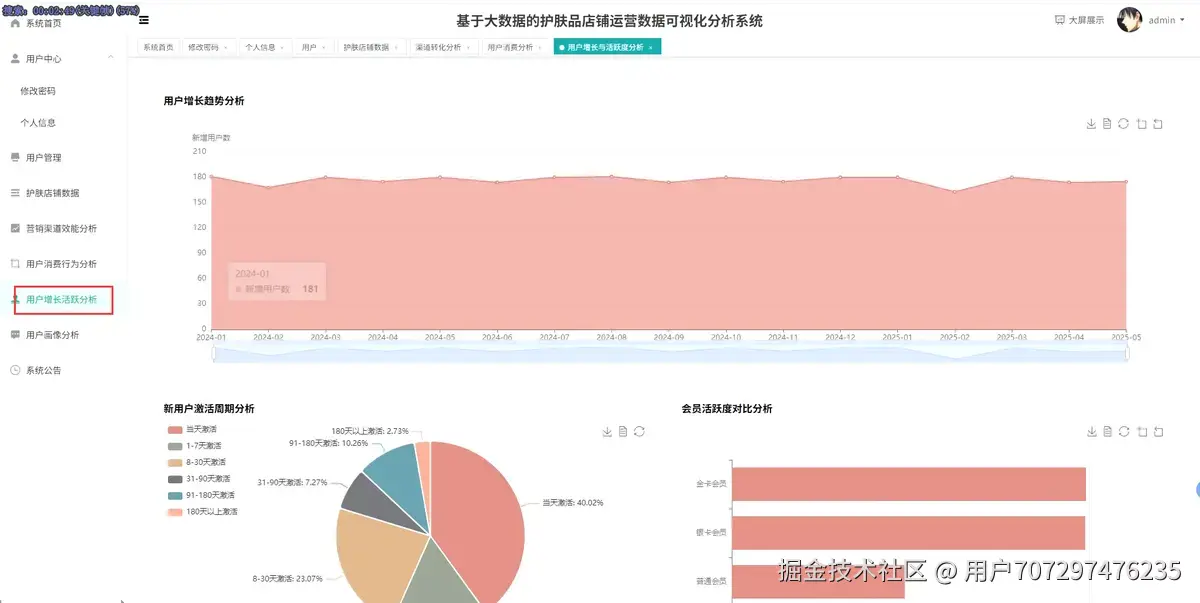
Task: Toggle 91-180天激活 legend item
Action: click(201, 495)
